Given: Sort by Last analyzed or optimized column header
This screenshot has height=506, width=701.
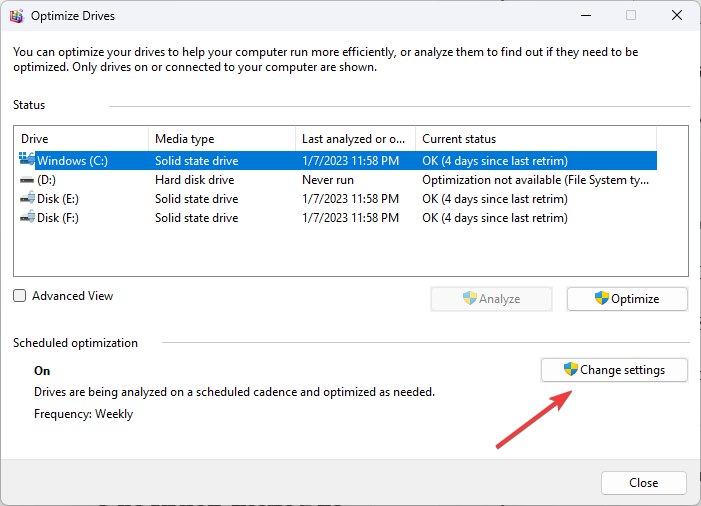Looking at the screenshot, I should [355, 139].
